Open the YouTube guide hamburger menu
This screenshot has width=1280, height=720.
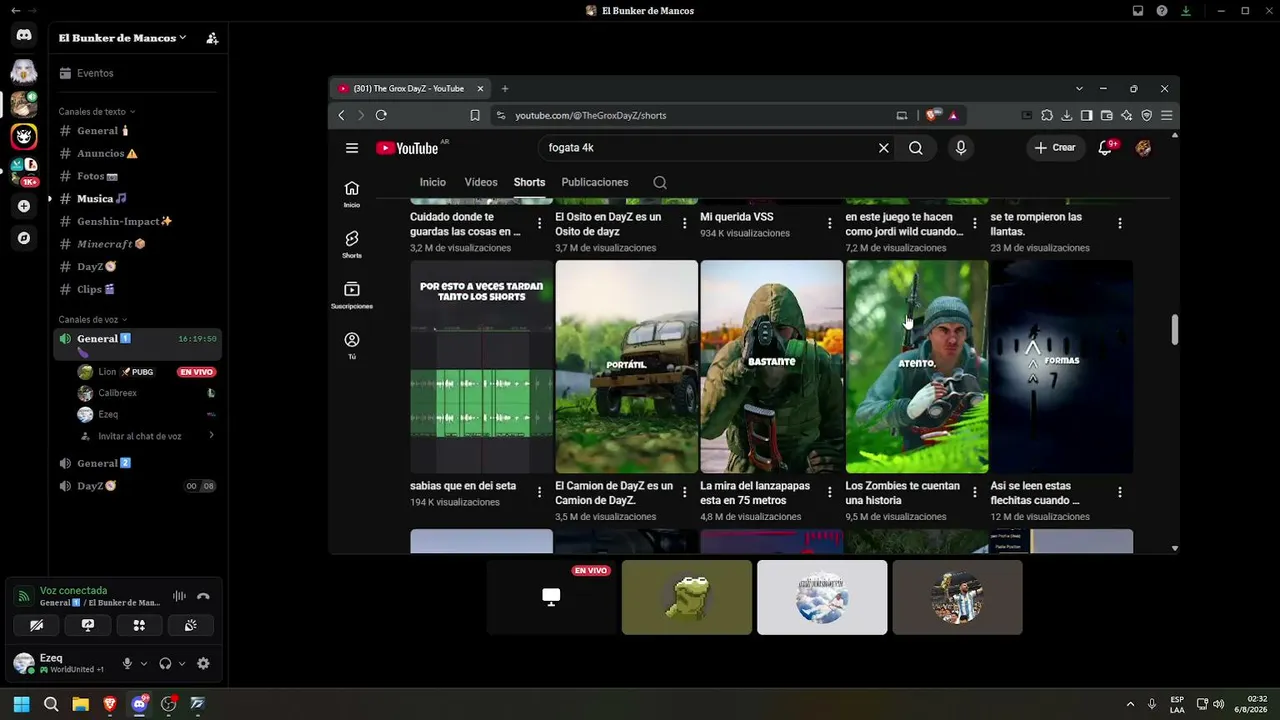pyautogui.click(x=352, y=148)
